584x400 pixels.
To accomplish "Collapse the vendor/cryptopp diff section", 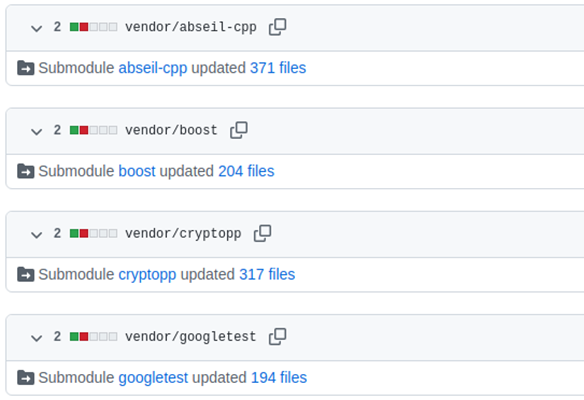I will pyautogui.click(x=36, y=235).
